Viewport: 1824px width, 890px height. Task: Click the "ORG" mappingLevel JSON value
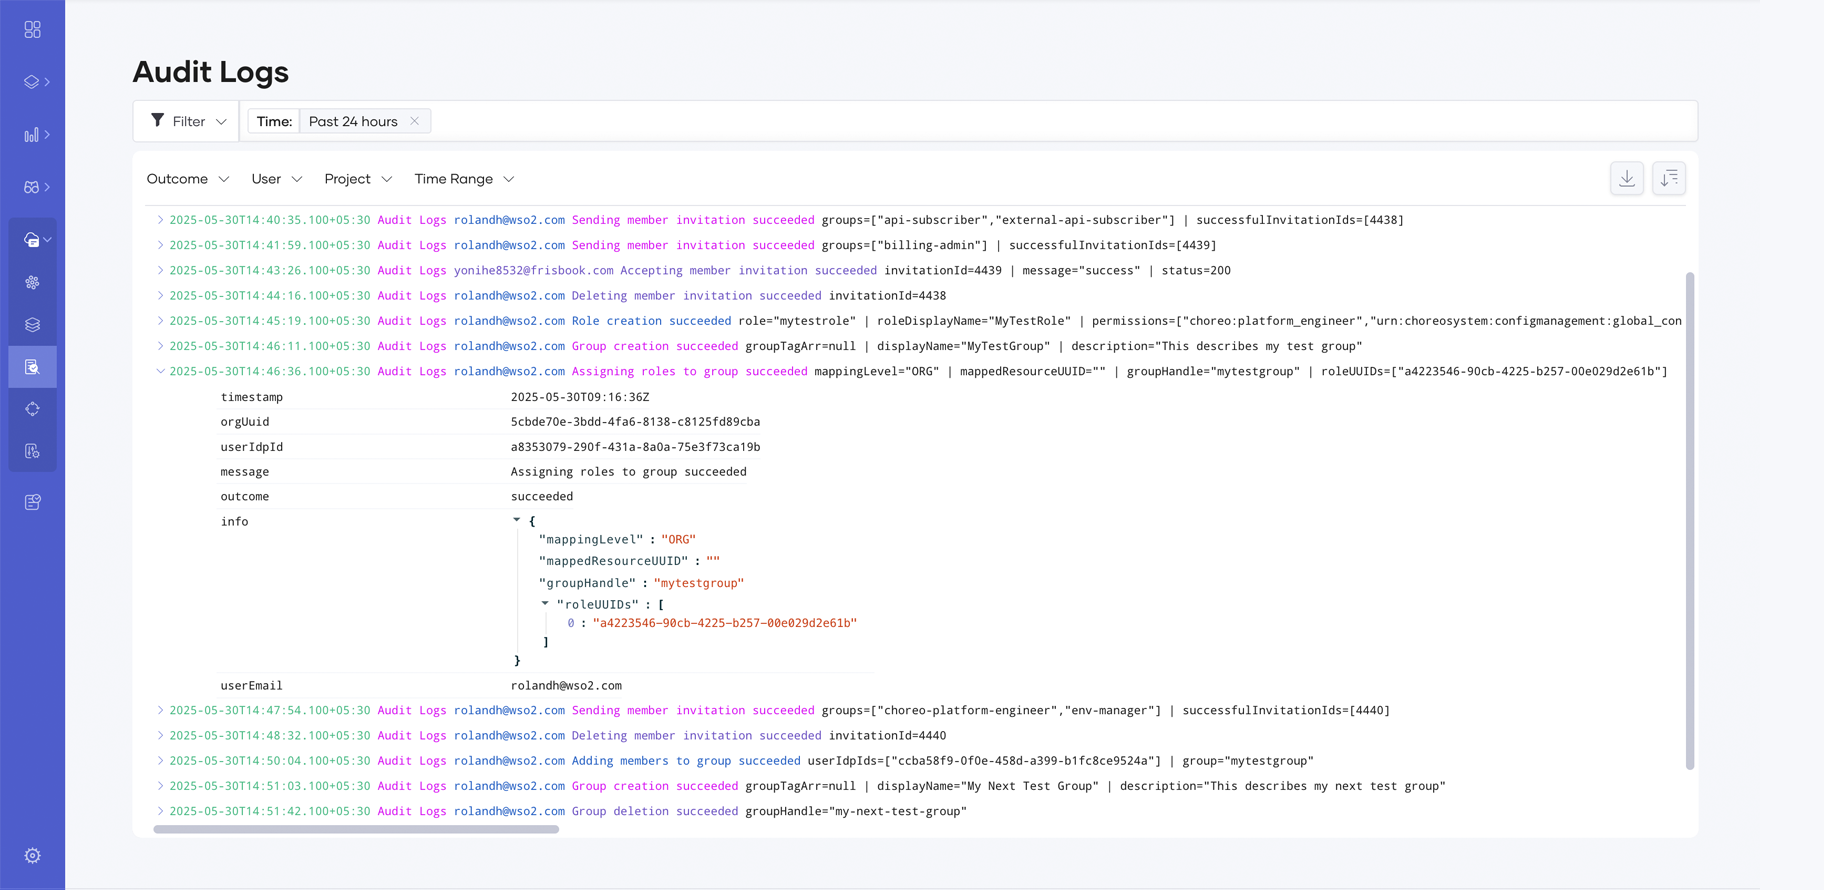coord(678,539)
